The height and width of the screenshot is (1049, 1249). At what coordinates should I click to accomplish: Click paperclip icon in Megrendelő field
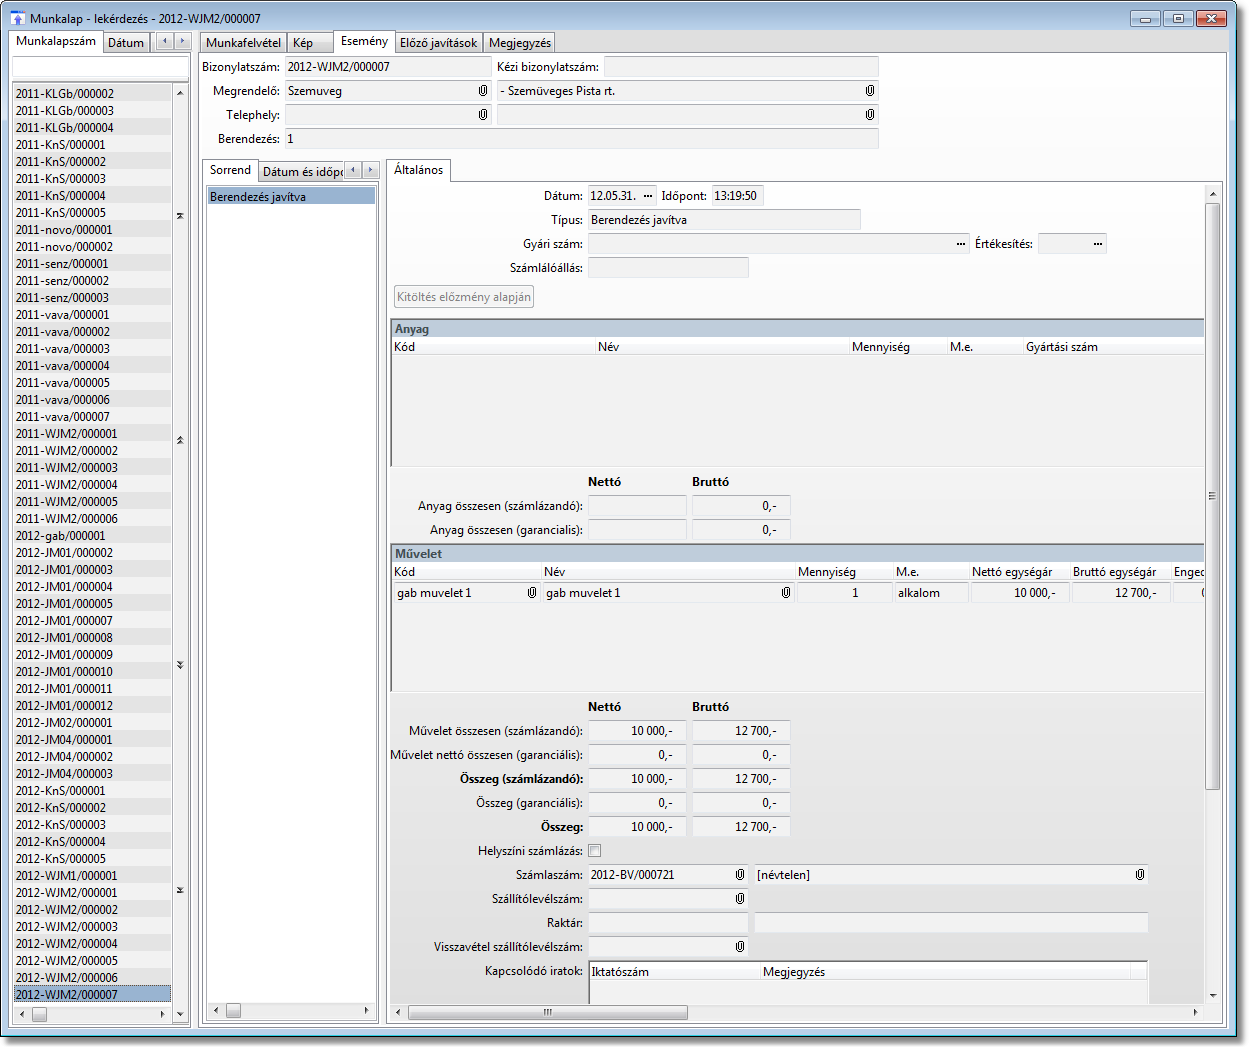click(x=483, y=91)
